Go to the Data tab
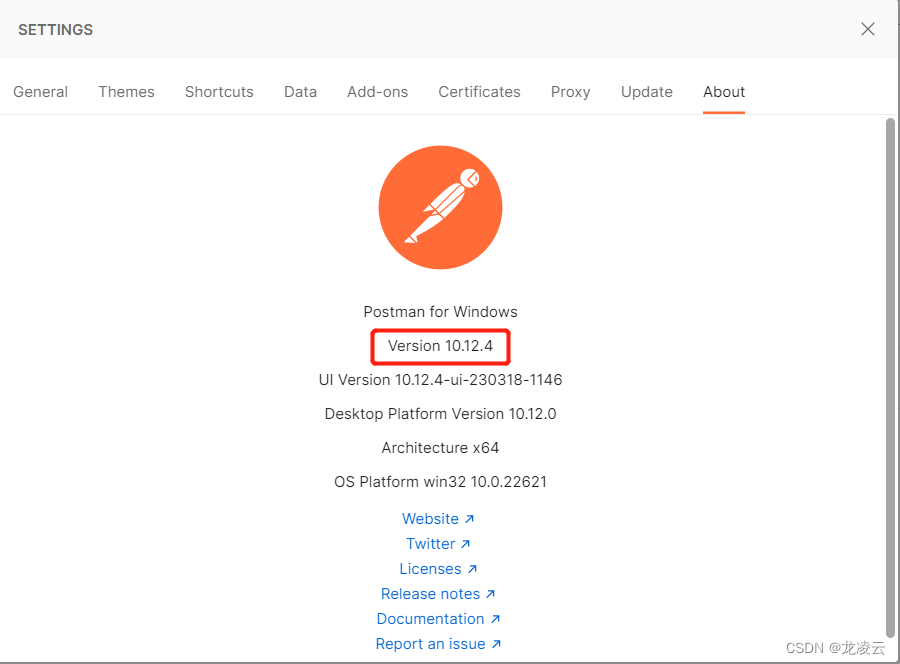This screenshot has height=664, width=900. coord(300,92)
